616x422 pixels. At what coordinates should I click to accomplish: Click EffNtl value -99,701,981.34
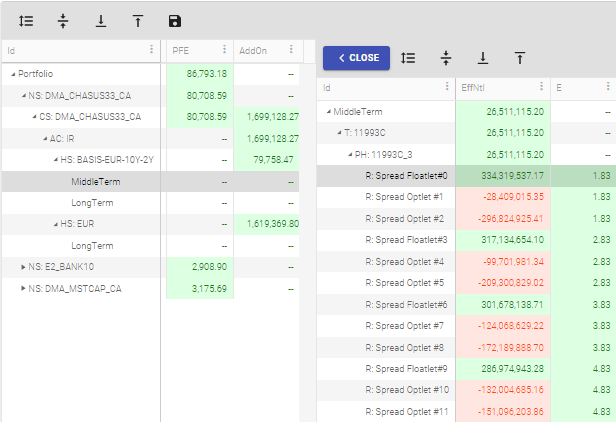click(x=513, y=262)
